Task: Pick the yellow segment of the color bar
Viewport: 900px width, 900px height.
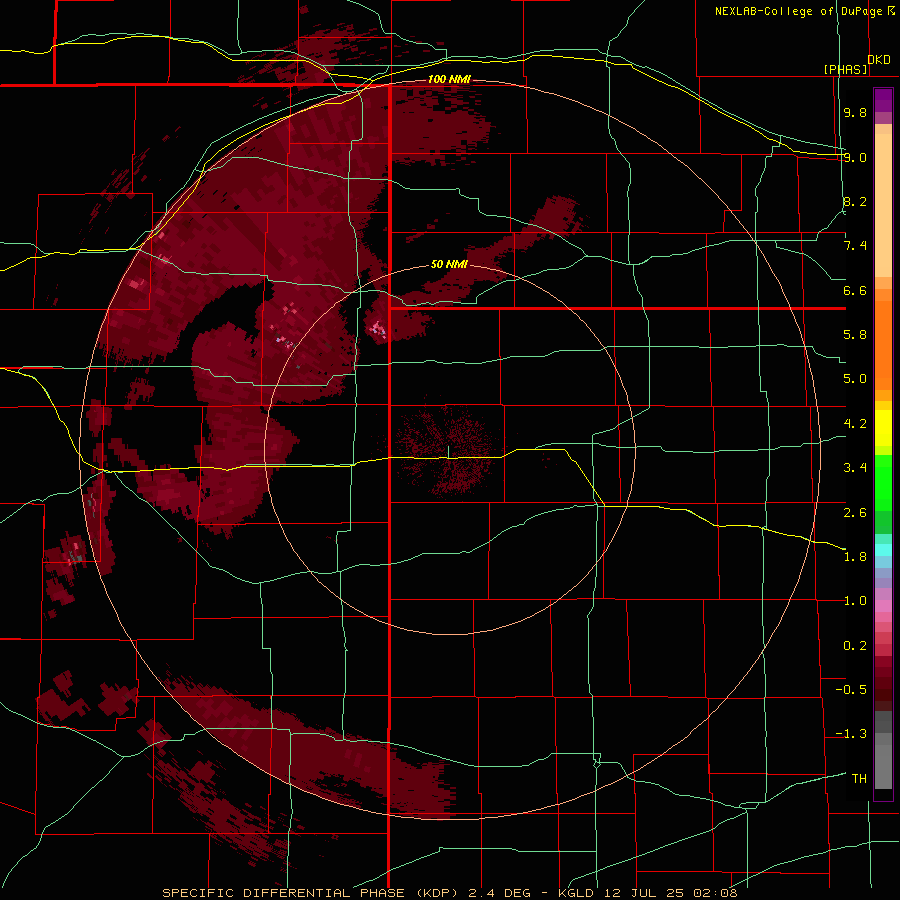Action: (883, 428)
